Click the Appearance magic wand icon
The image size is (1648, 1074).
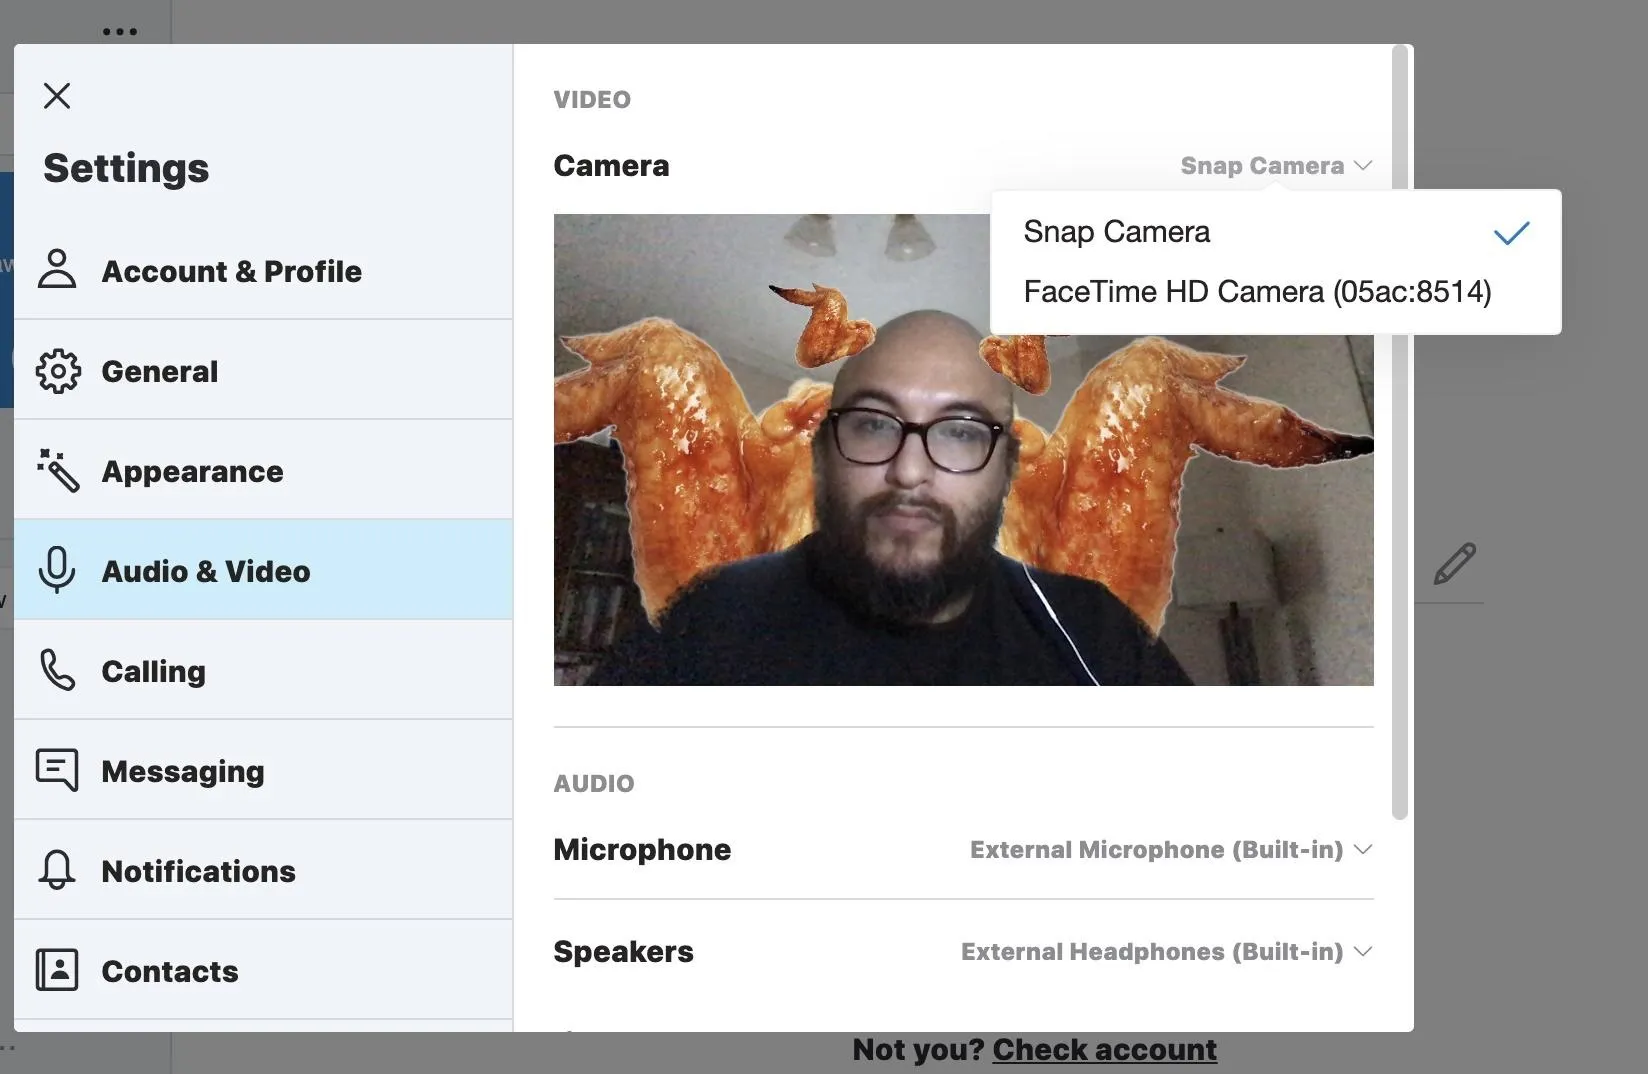(57, 470)
